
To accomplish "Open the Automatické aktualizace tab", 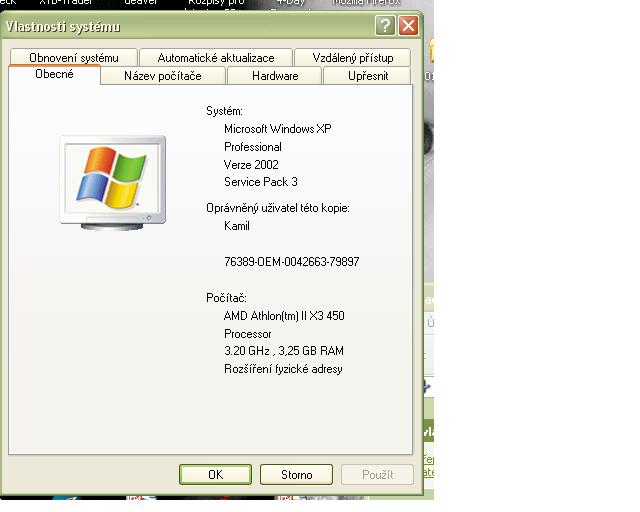I will [x=216, y=58].
